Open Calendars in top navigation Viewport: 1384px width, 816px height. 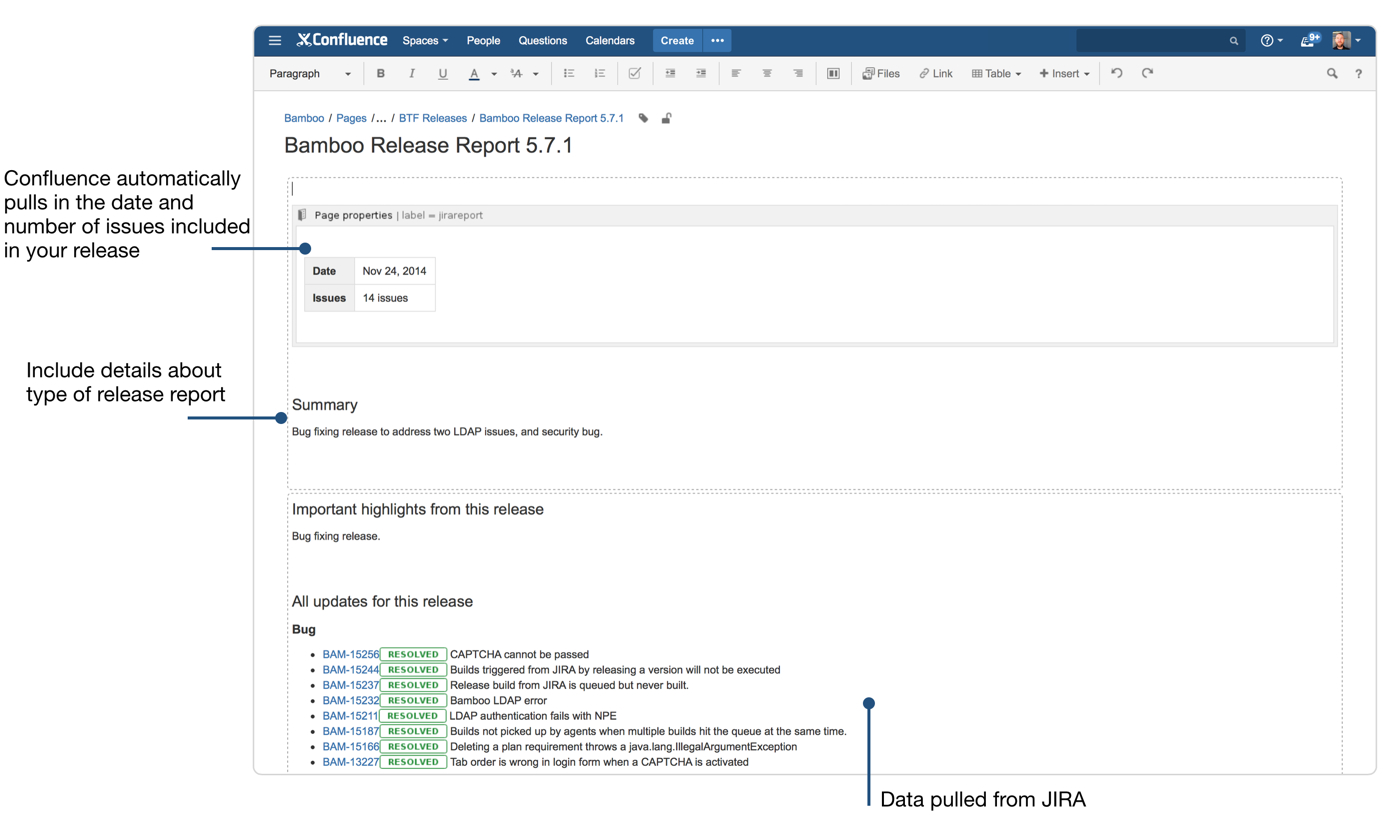[610, 41]
